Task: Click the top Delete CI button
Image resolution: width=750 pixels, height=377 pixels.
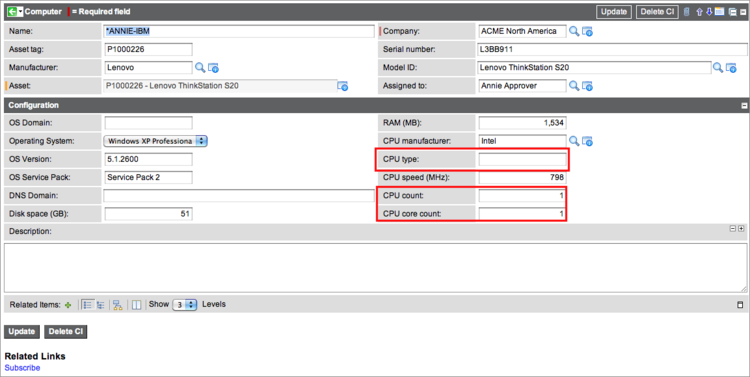Action: (x=657, y=12)
